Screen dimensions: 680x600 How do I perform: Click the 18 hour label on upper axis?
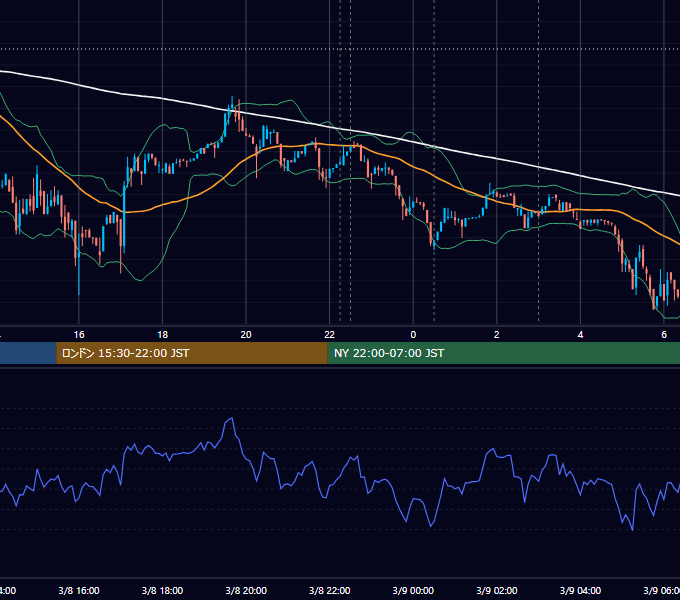point(163,335)
